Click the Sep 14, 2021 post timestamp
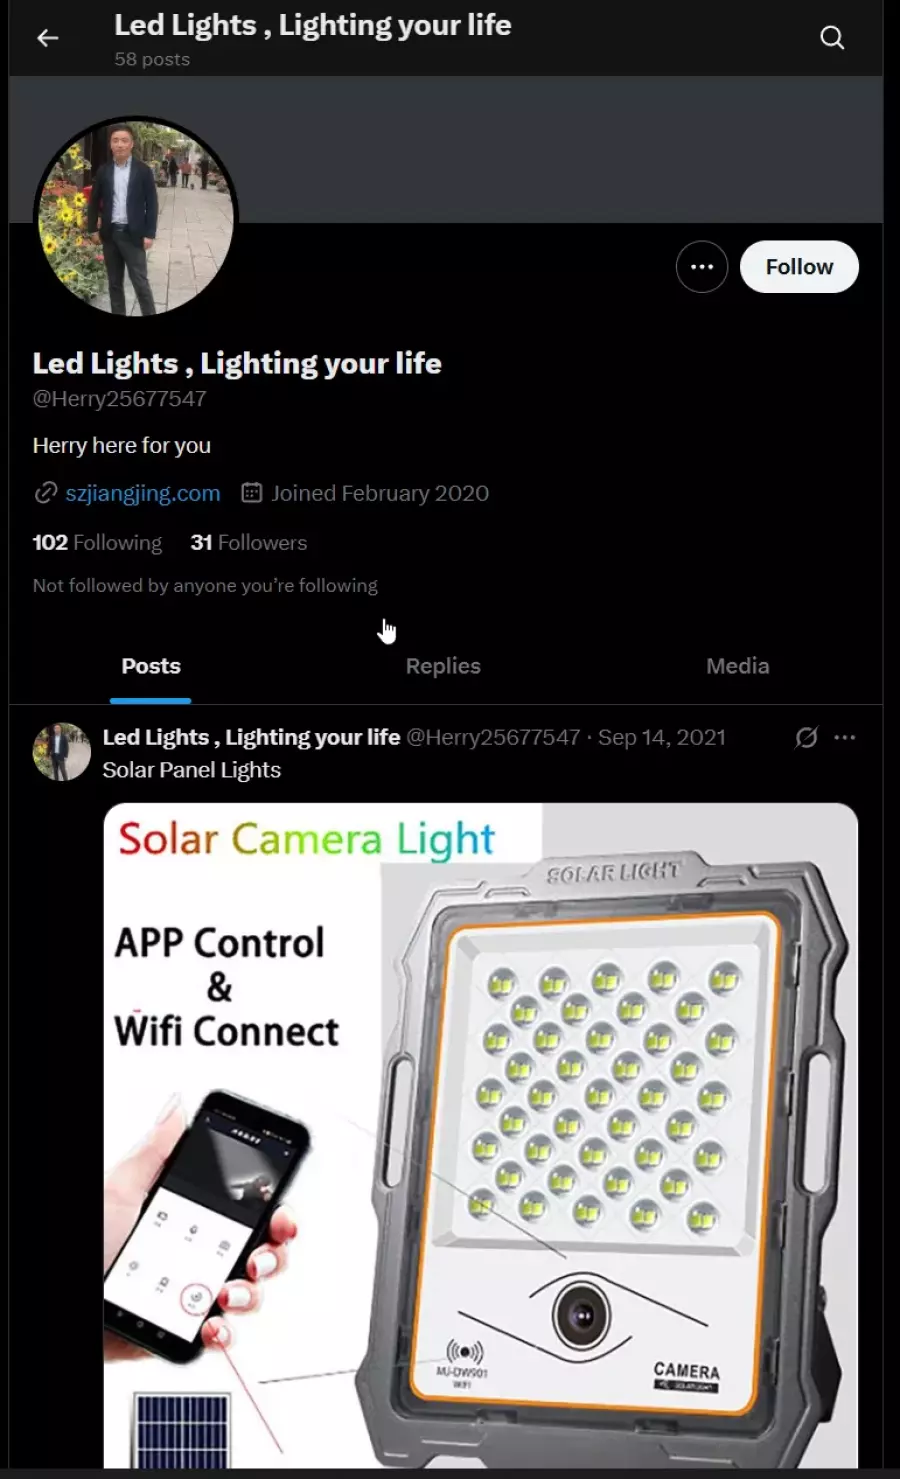This screenshot has width=900, height=1479. (x=662, y=737)
